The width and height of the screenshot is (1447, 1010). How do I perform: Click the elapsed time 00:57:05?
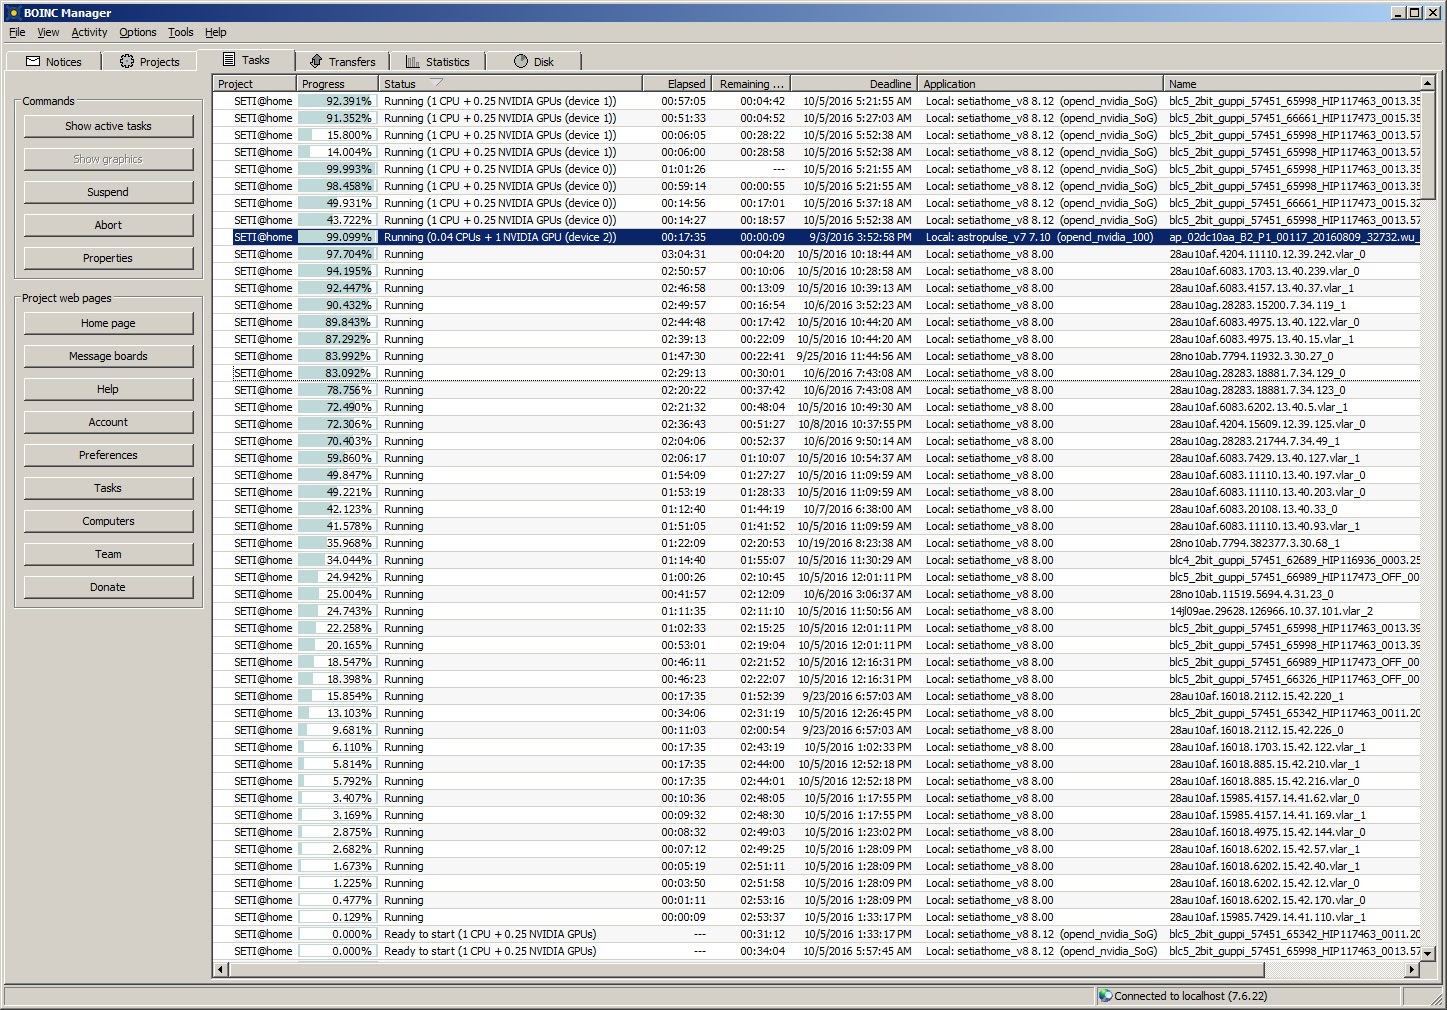(x=683, y=101)
